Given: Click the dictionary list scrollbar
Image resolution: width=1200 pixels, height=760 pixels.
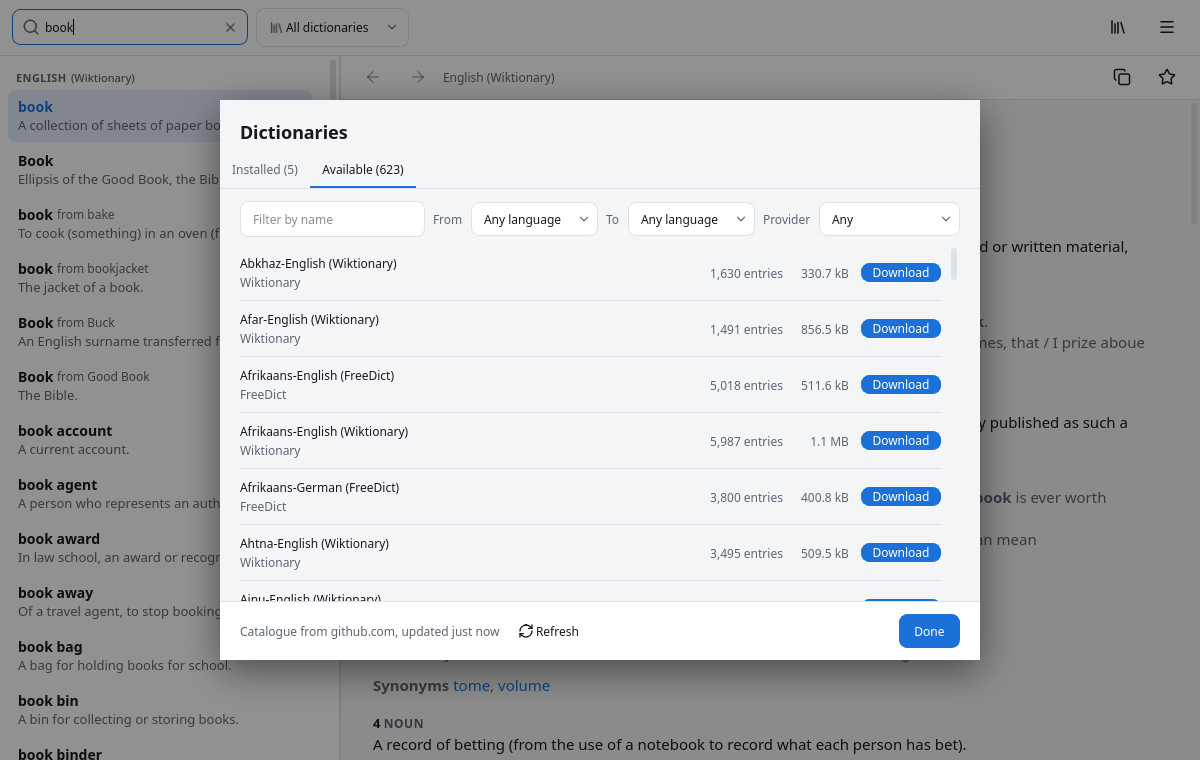Looking at the screenshot, I should pyautogui.click(x=954, y=264).
